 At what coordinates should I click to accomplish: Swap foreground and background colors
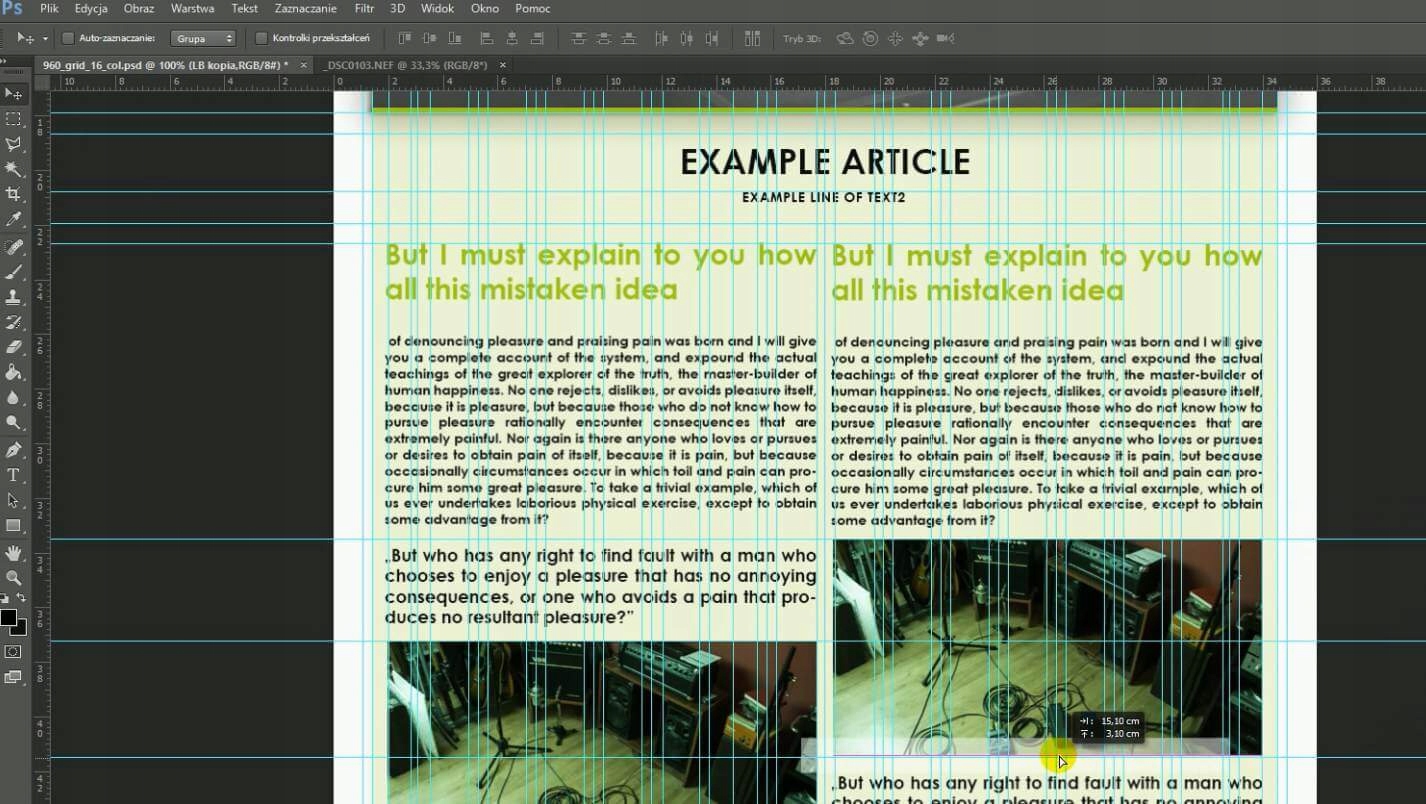point(21,598)
